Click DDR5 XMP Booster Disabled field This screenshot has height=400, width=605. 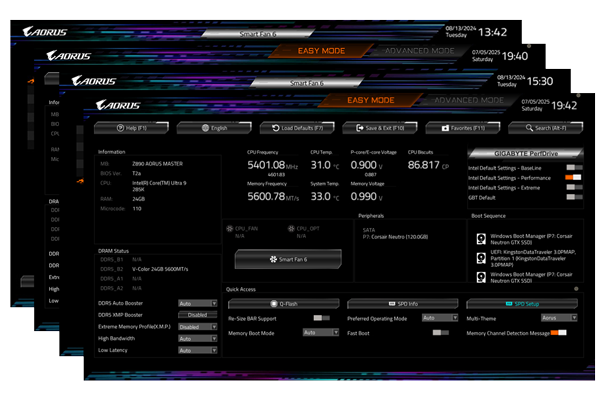point(198,315)
